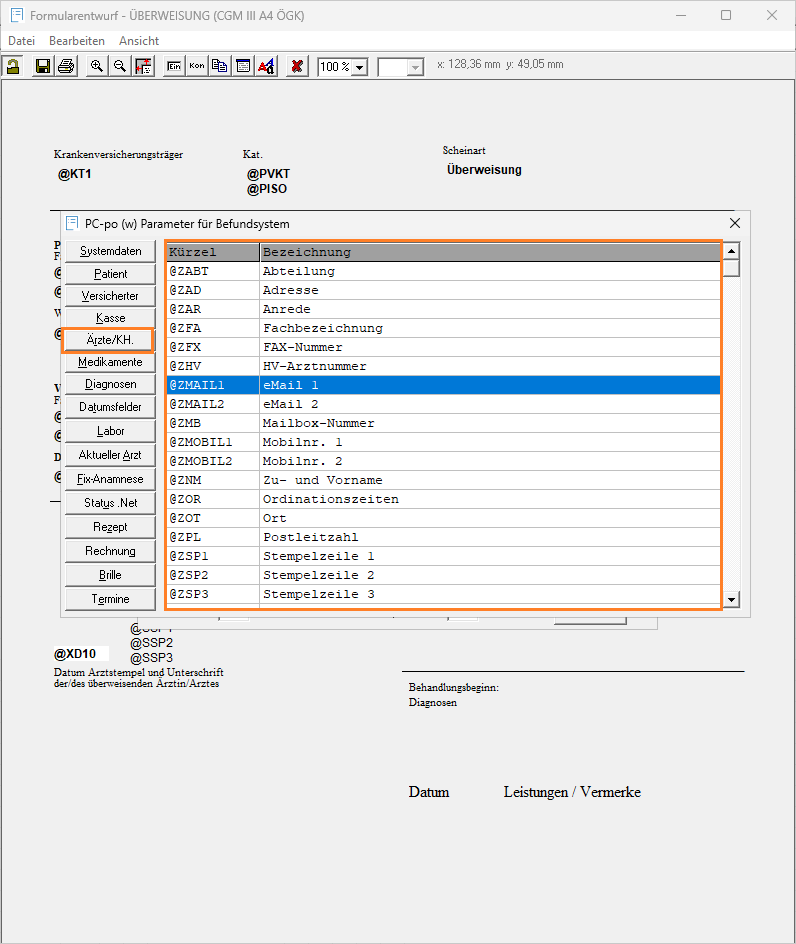Click the scrollbar down arrow of parameter list
796x944 pixels.
[732, 599]
